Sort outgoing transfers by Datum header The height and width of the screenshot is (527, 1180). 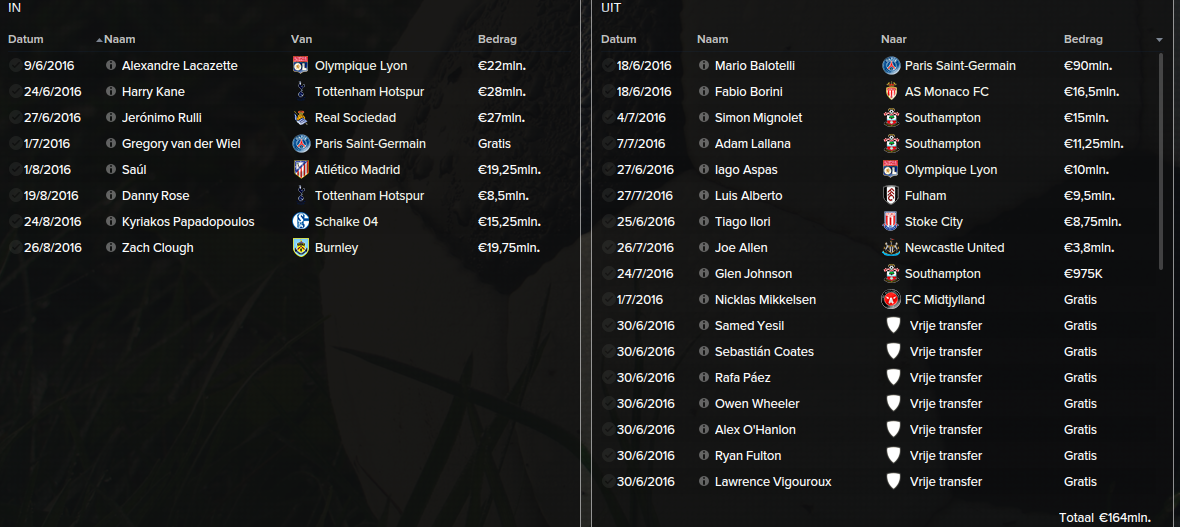pyautogui.click(x=619, y=39)
